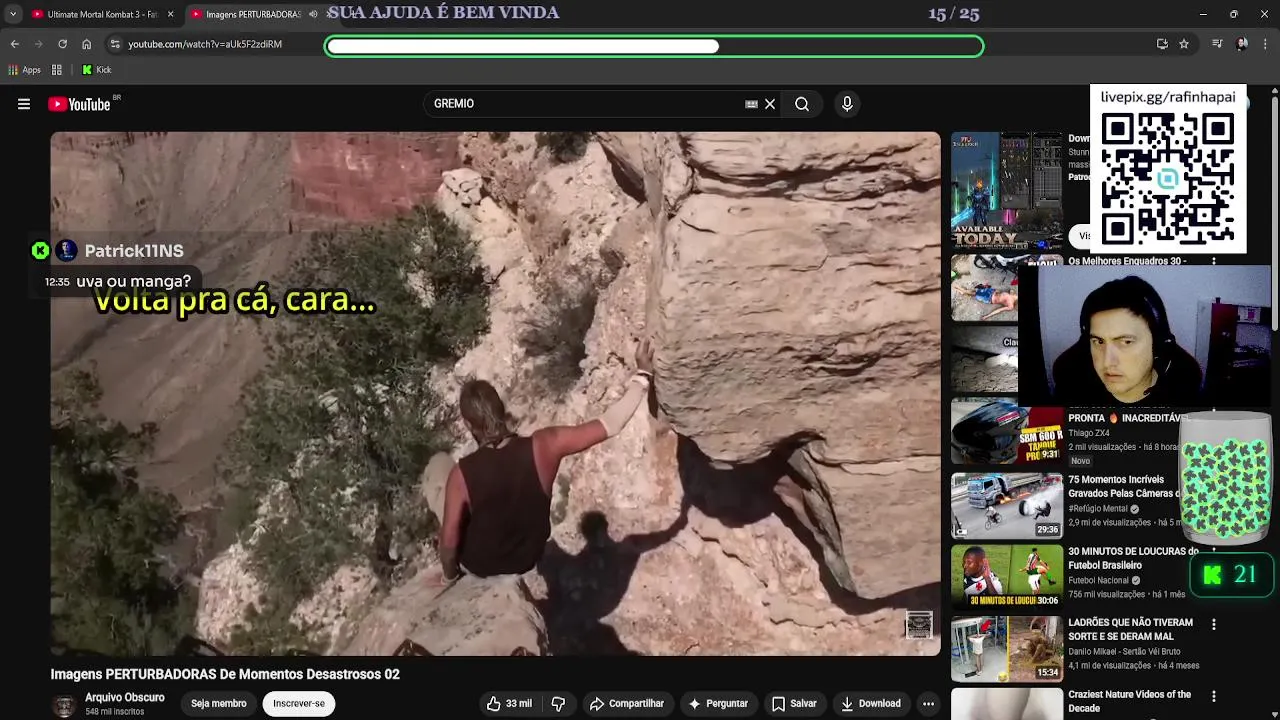This screenshot has height=720, width=1280.
Task: Subscribe with the Inscrever-se button
Action: (x=299, y=704)
